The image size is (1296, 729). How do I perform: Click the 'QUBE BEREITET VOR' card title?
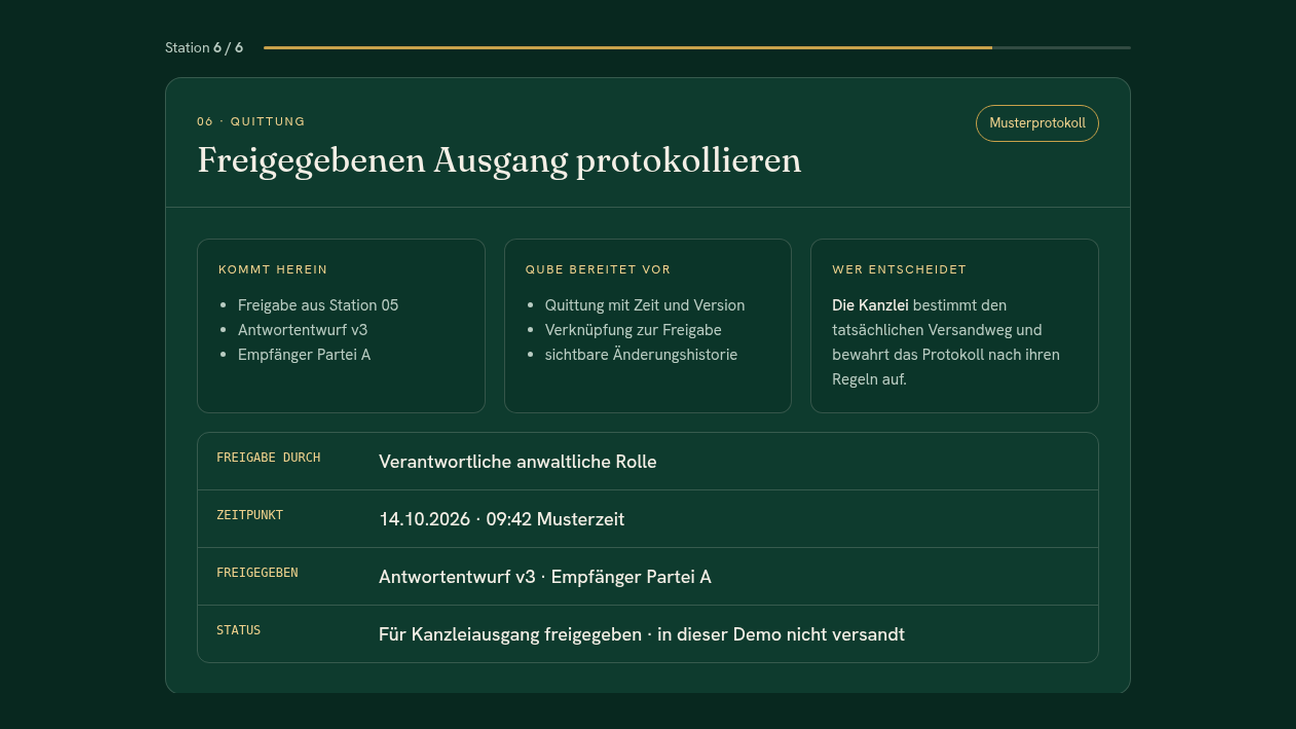point(598,269)
